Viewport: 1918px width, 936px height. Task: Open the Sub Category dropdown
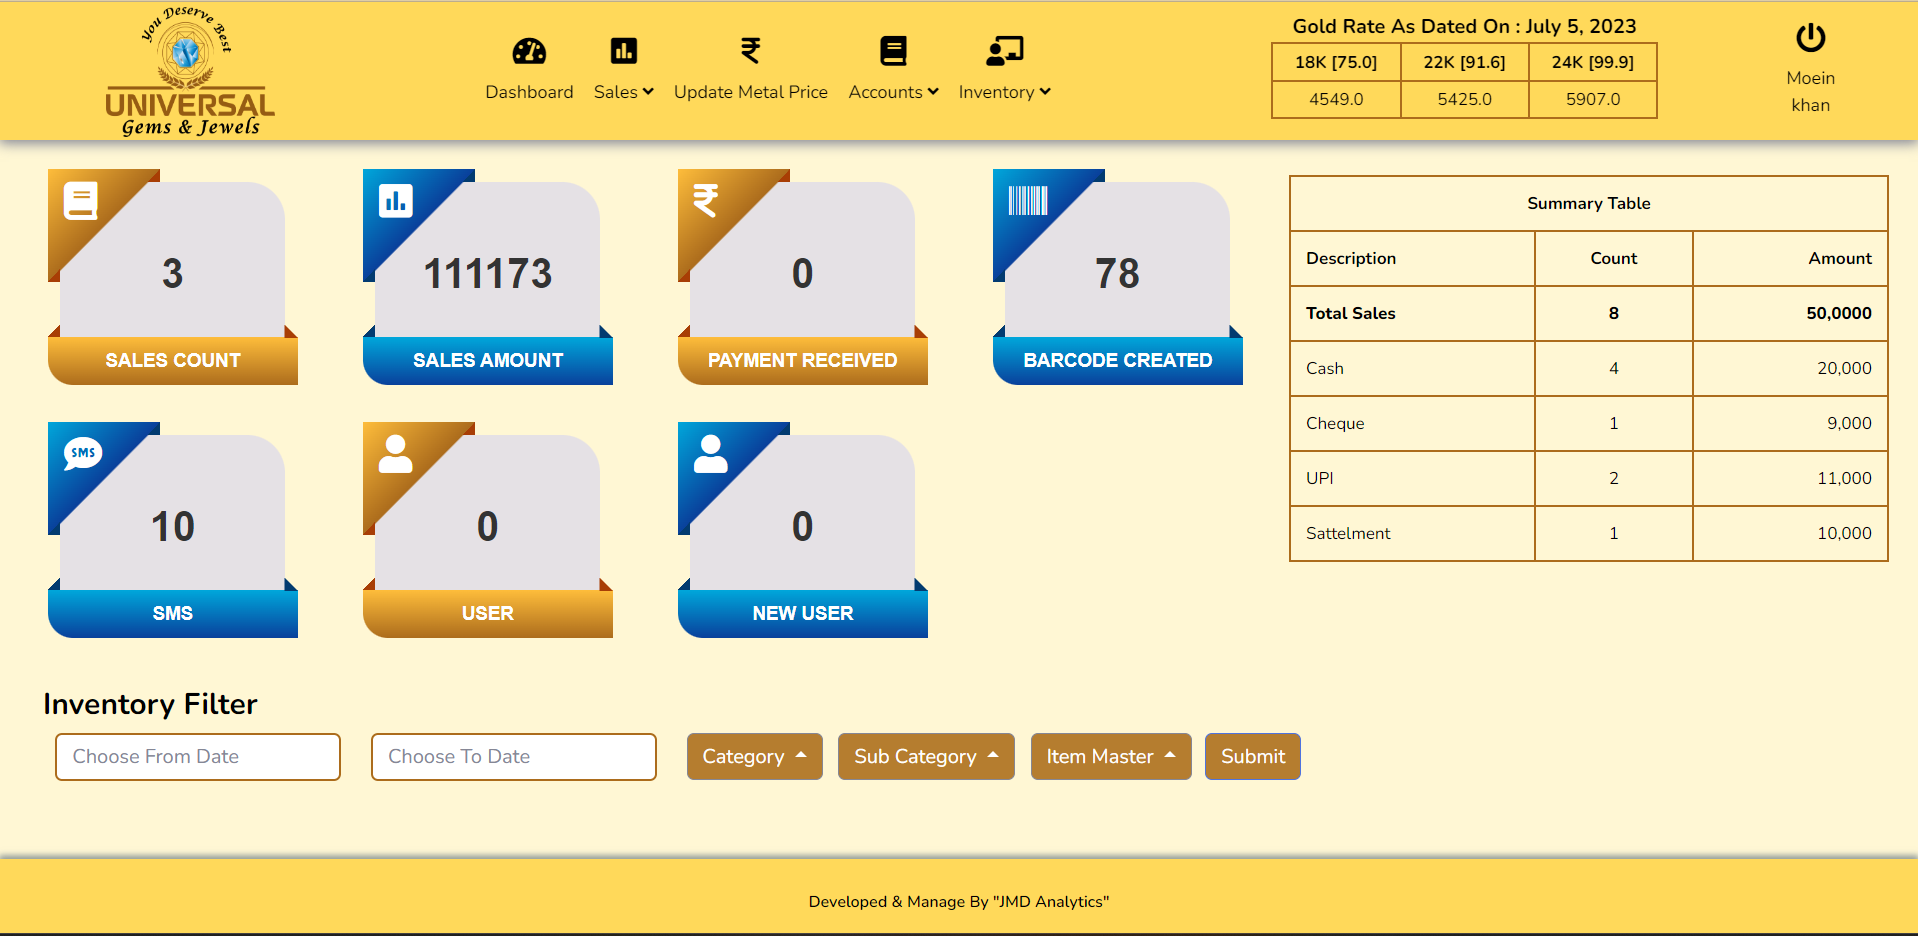[926, 756]
